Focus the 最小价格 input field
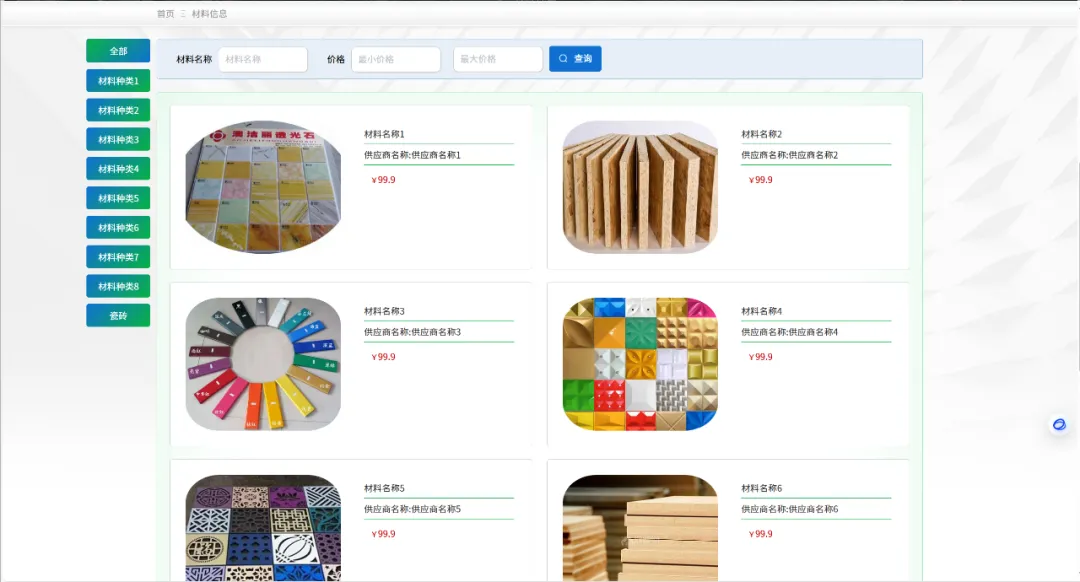 coord(396,59)
